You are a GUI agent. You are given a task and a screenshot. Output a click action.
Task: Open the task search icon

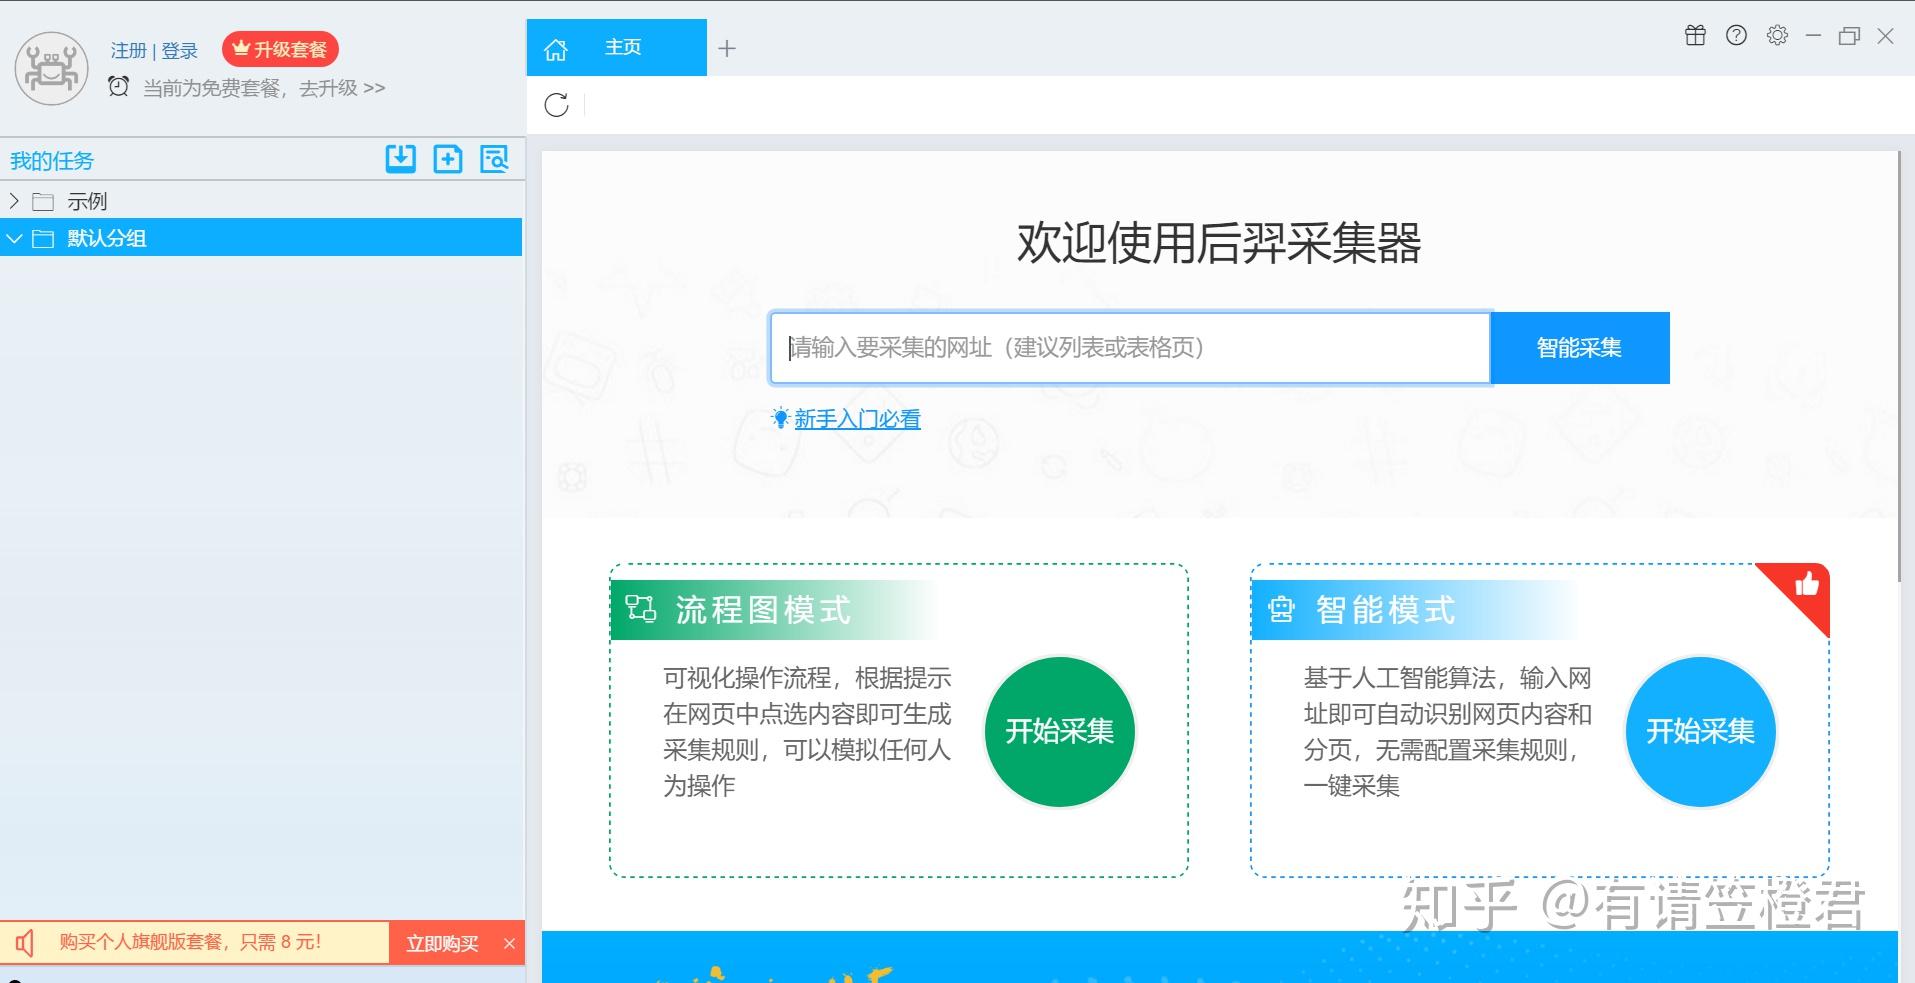tap(495, 158)
